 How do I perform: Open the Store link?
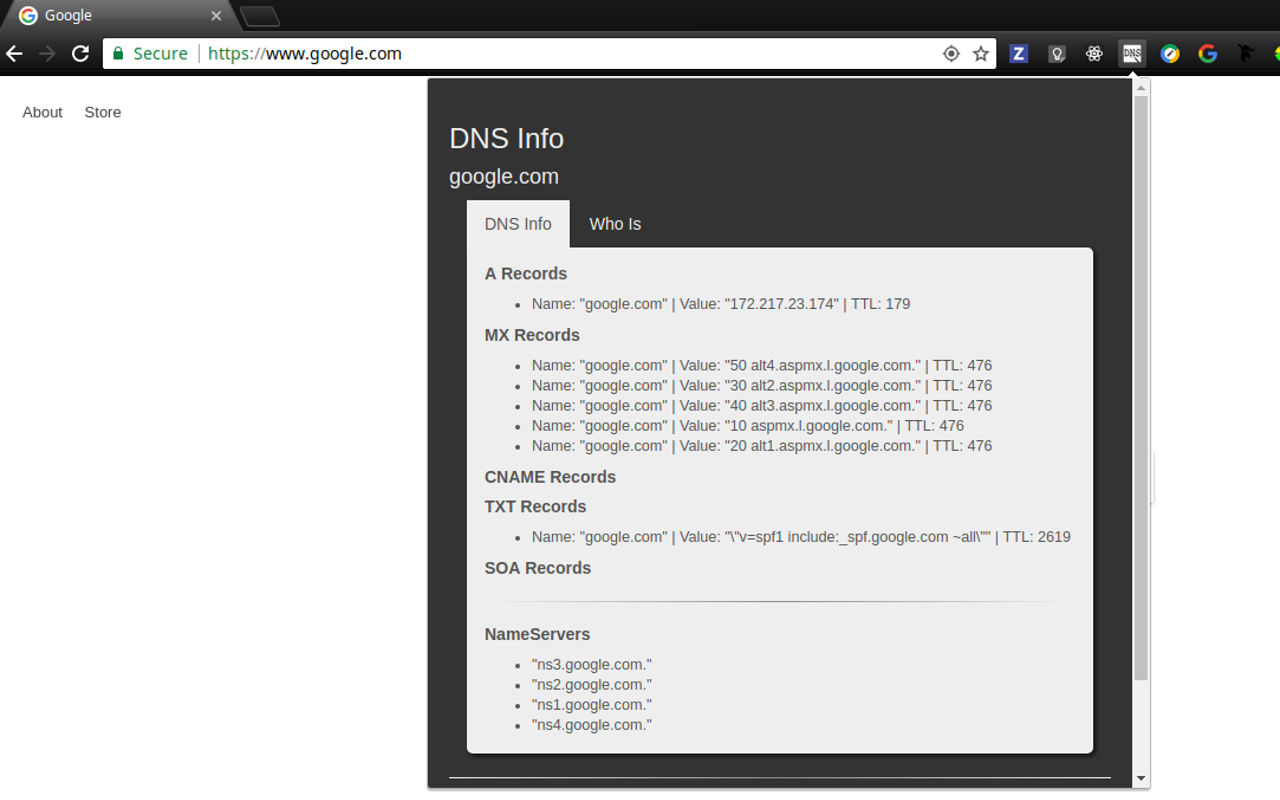click(102, 112)
